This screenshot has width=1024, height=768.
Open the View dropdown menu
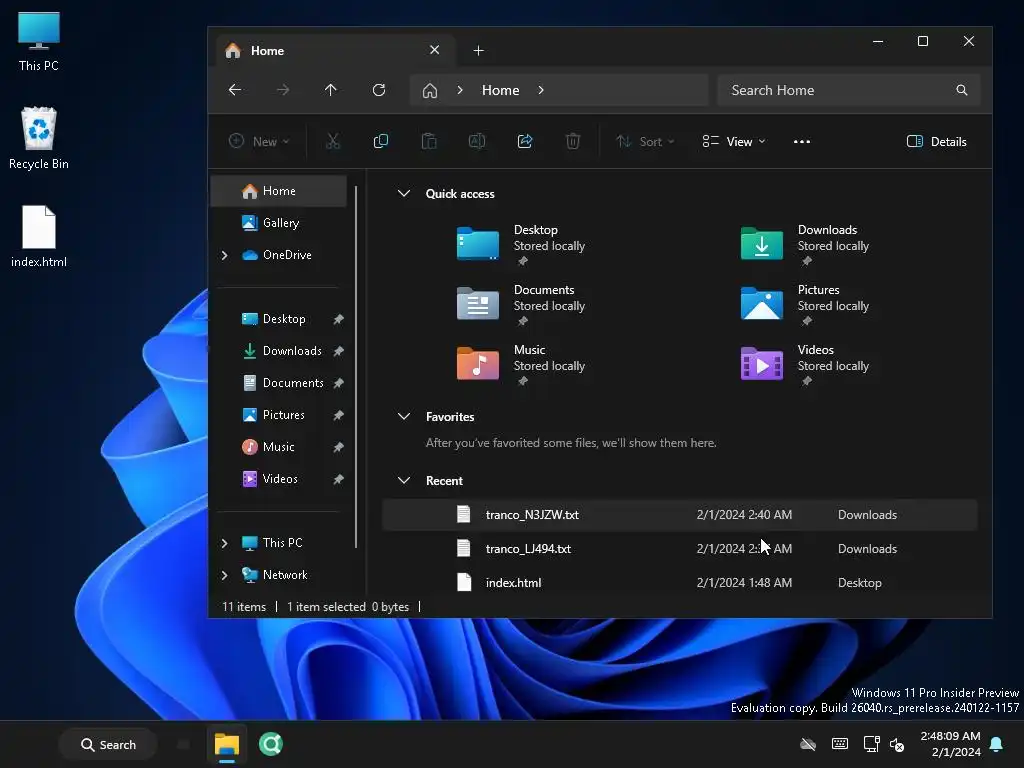734,142
